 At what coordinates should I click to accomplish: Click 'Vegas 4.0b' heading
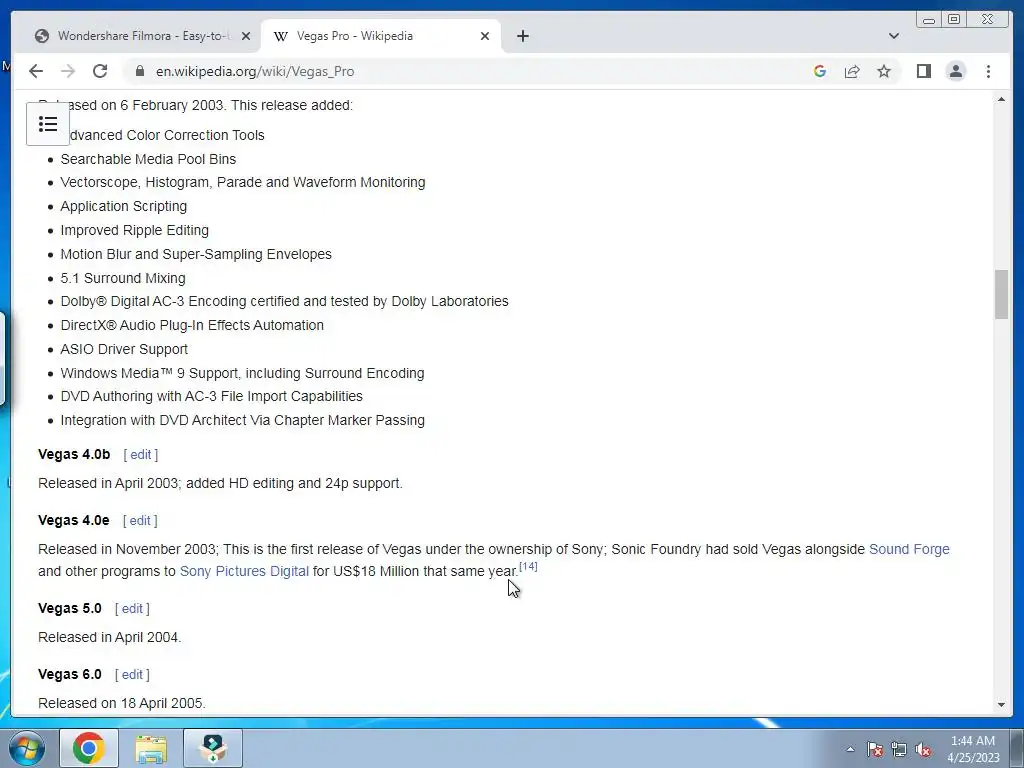pos(74,455)
